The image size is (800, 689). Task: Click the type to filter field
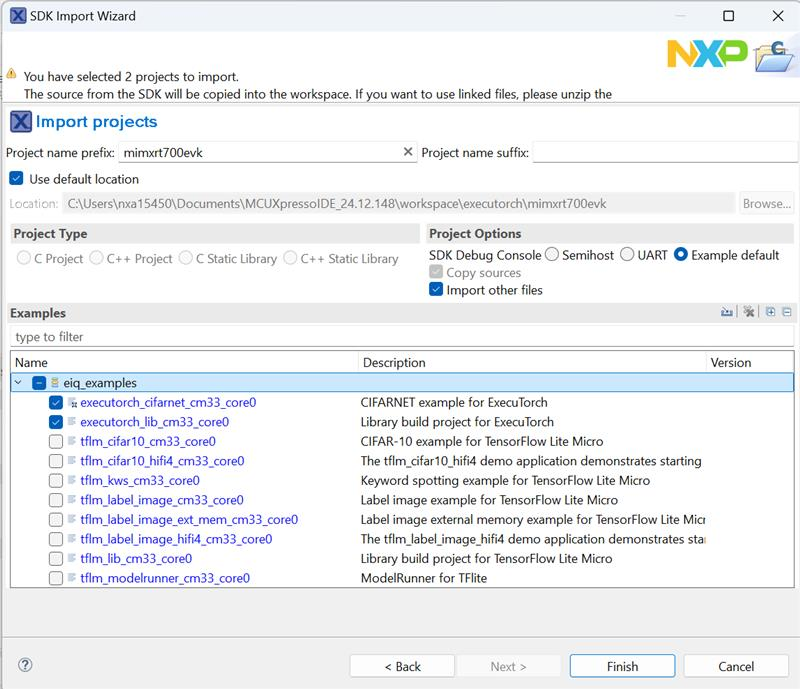pos(400,337)
